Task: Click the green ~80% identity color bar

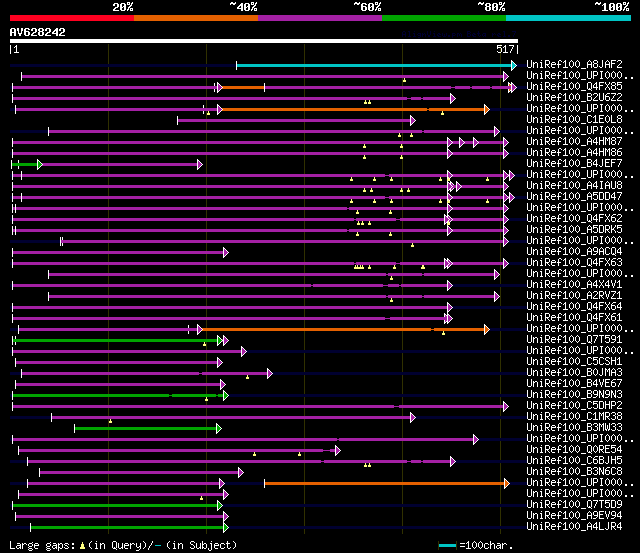Action: 444,18
